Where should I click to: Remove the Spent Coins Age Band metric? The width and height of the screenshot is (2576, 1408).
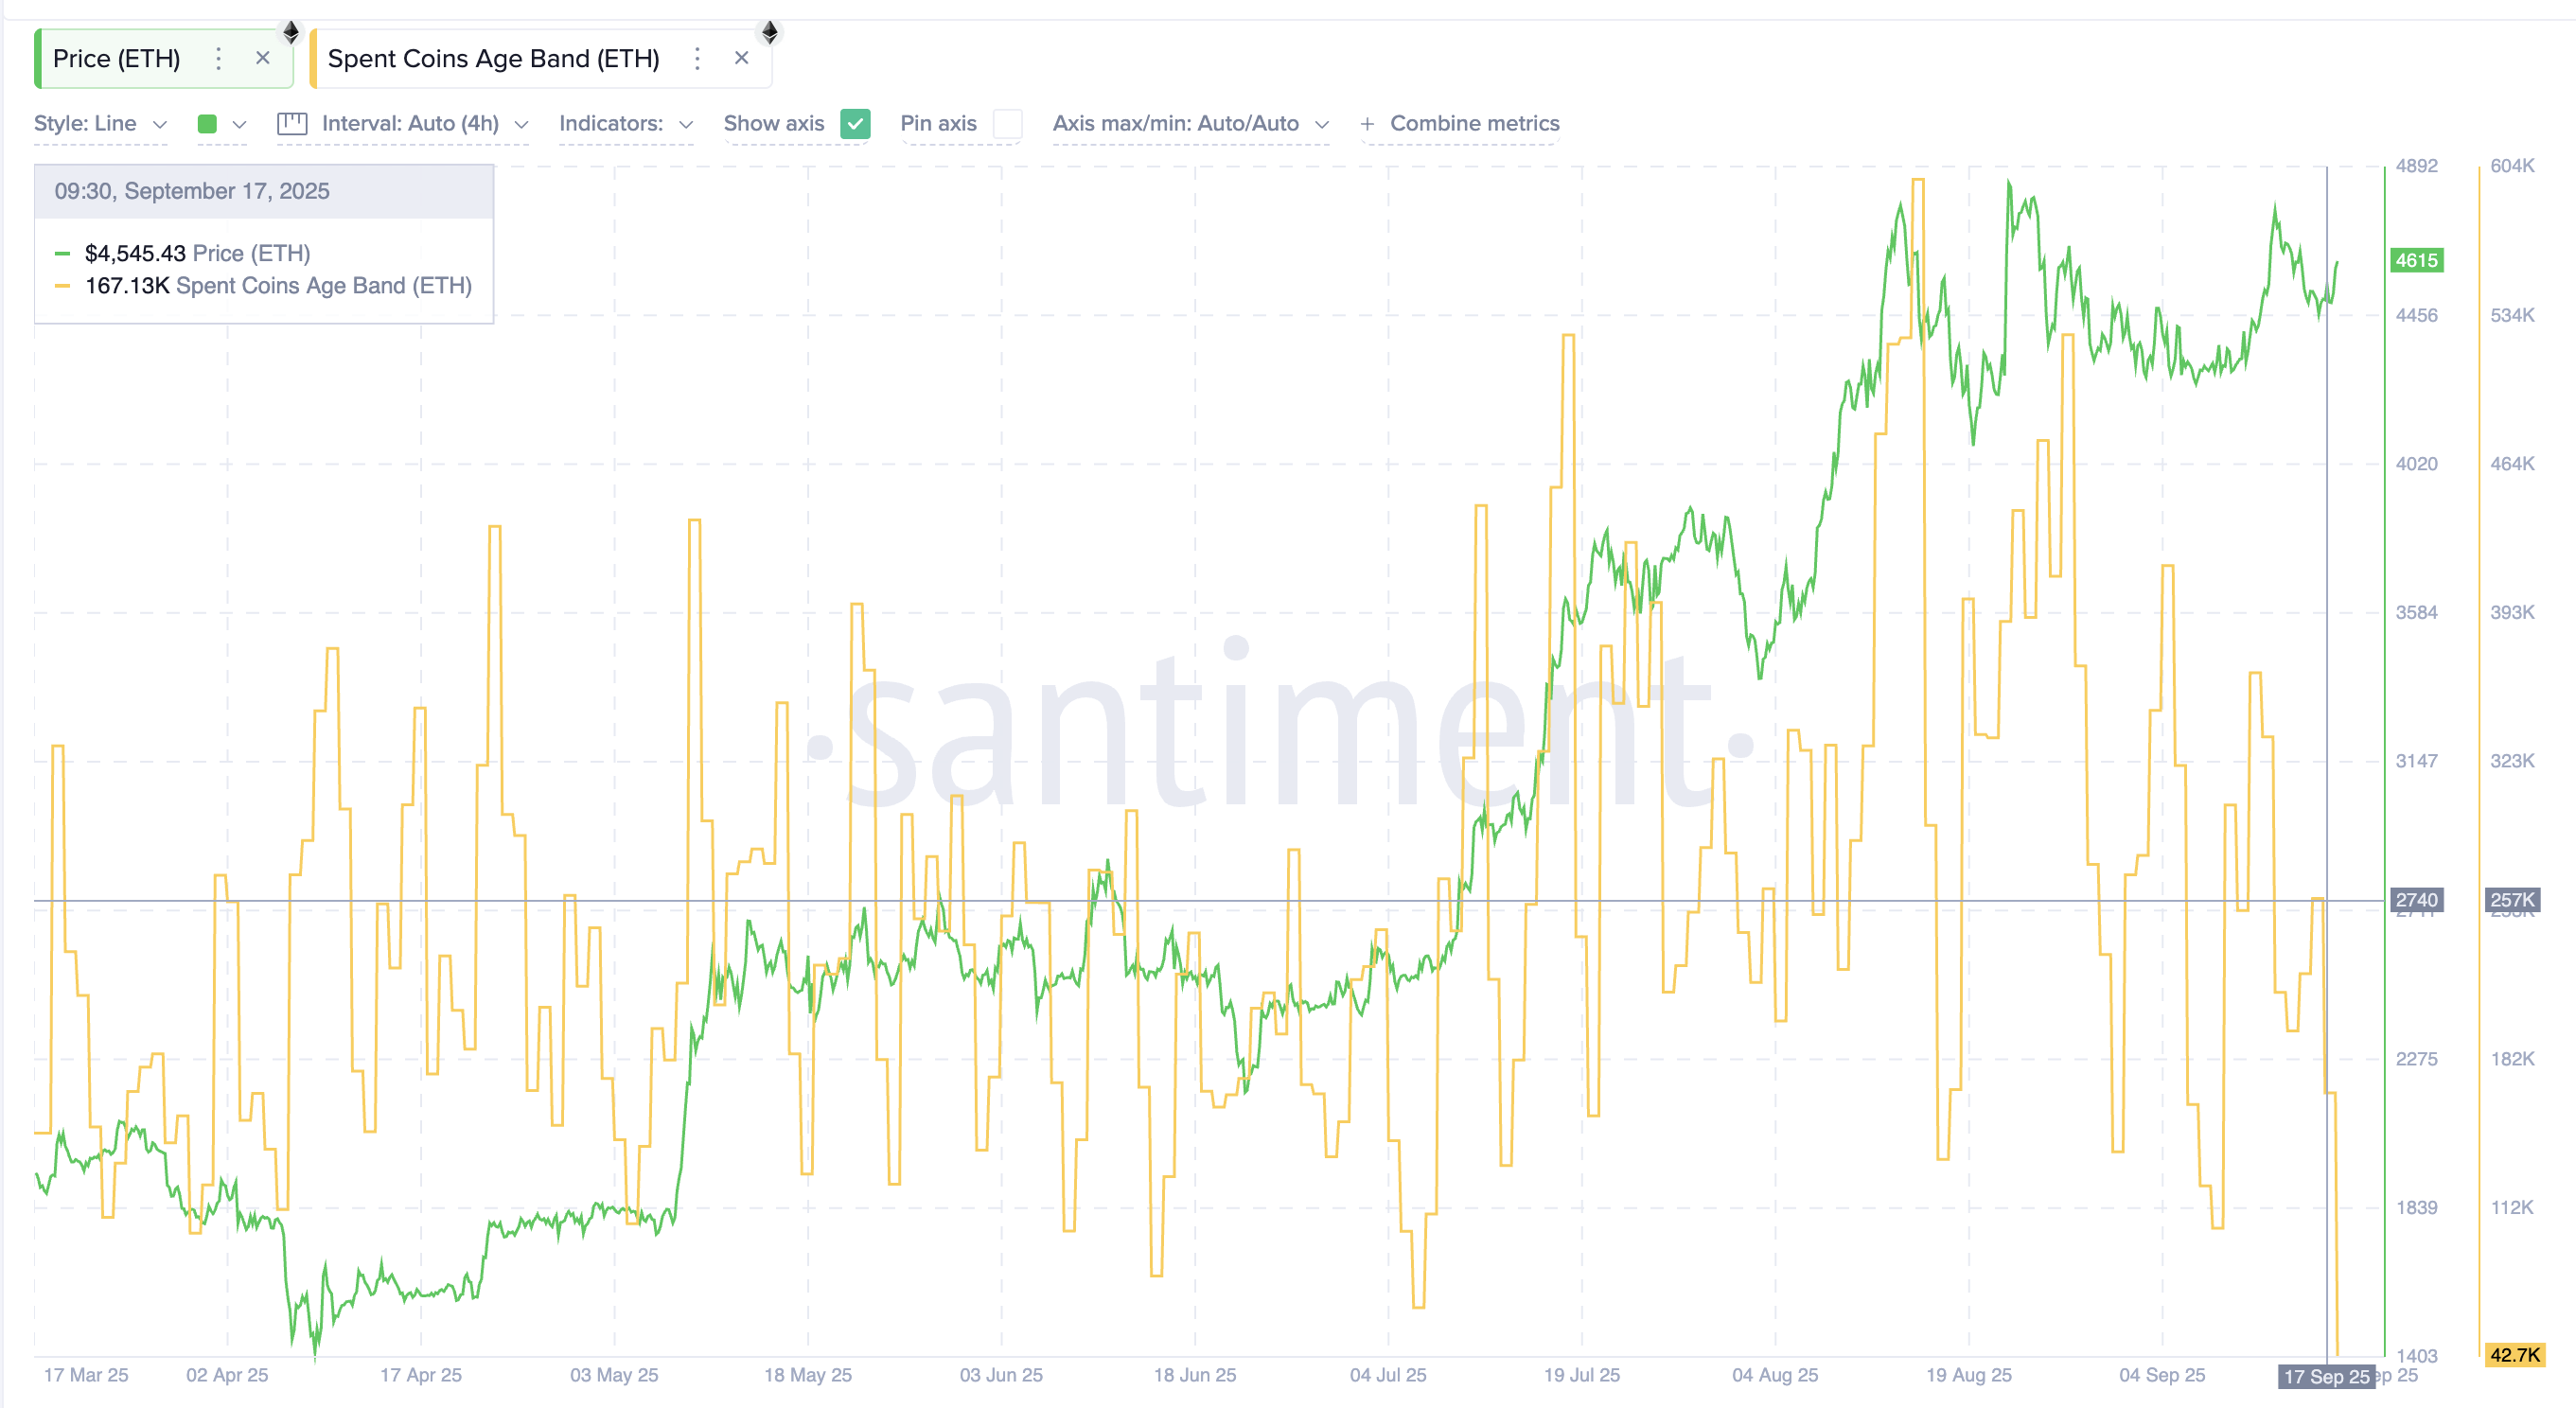coord(742,57)
